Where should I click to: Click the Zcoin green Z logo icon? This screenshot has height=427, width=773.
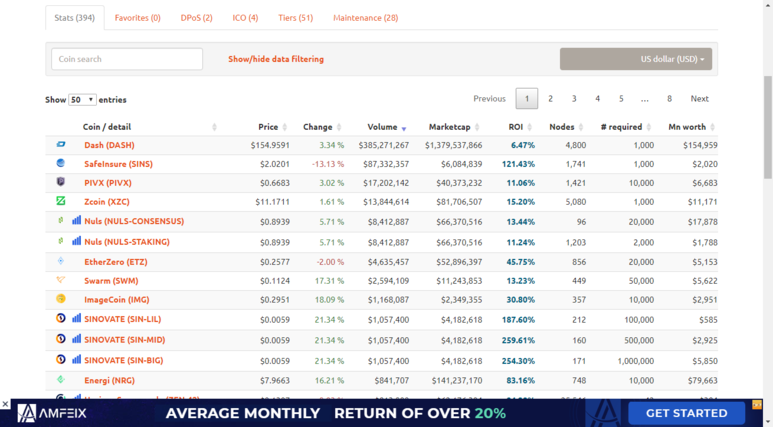(x=61, y=201)
